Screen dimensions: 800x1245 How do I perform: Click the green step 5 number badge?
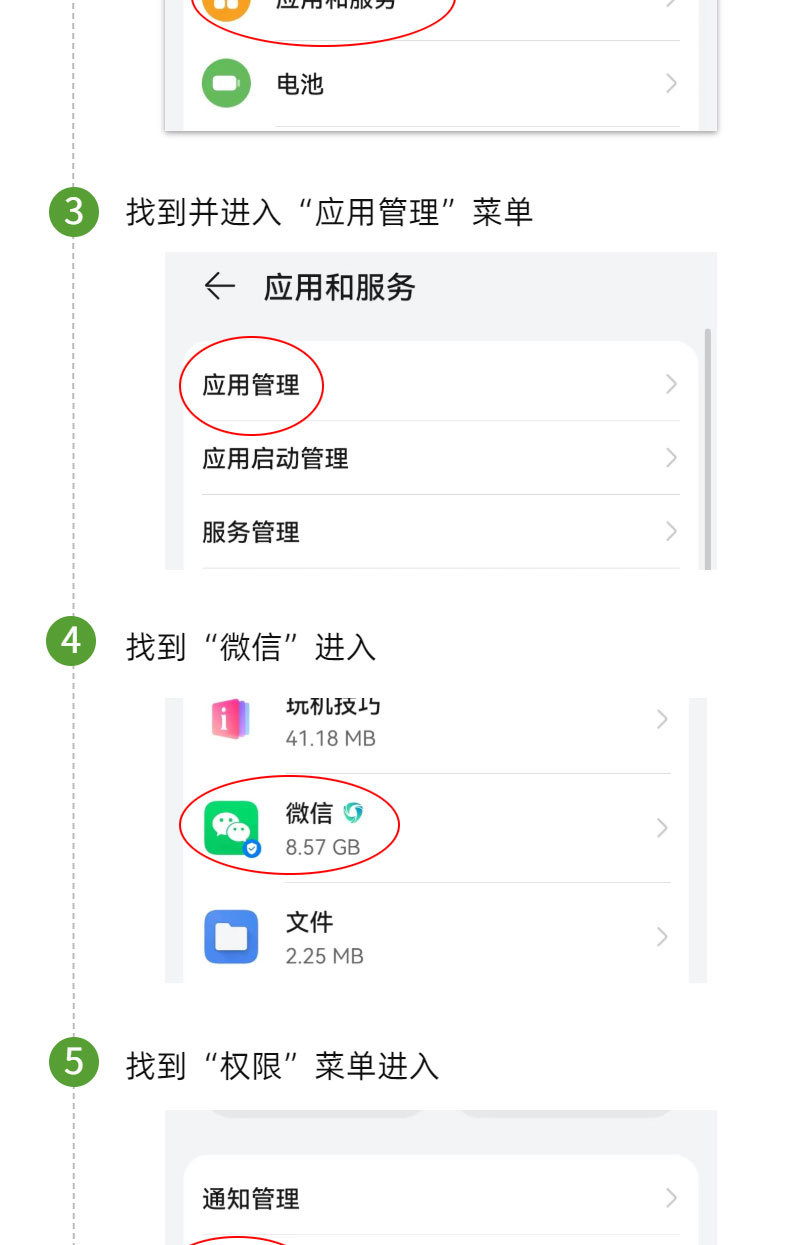point(74,1061)
